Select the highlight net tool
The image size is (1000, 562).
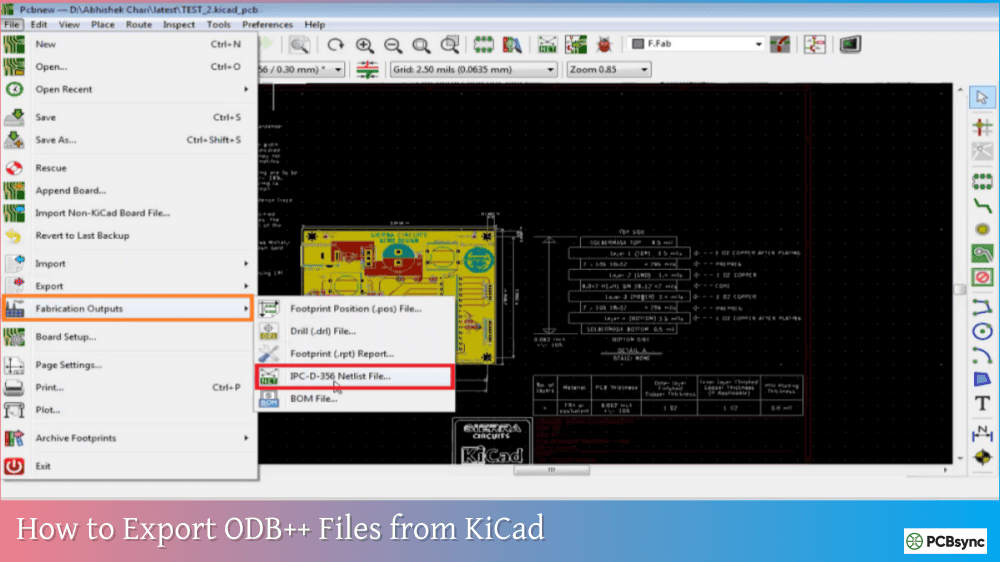point(982,127)
